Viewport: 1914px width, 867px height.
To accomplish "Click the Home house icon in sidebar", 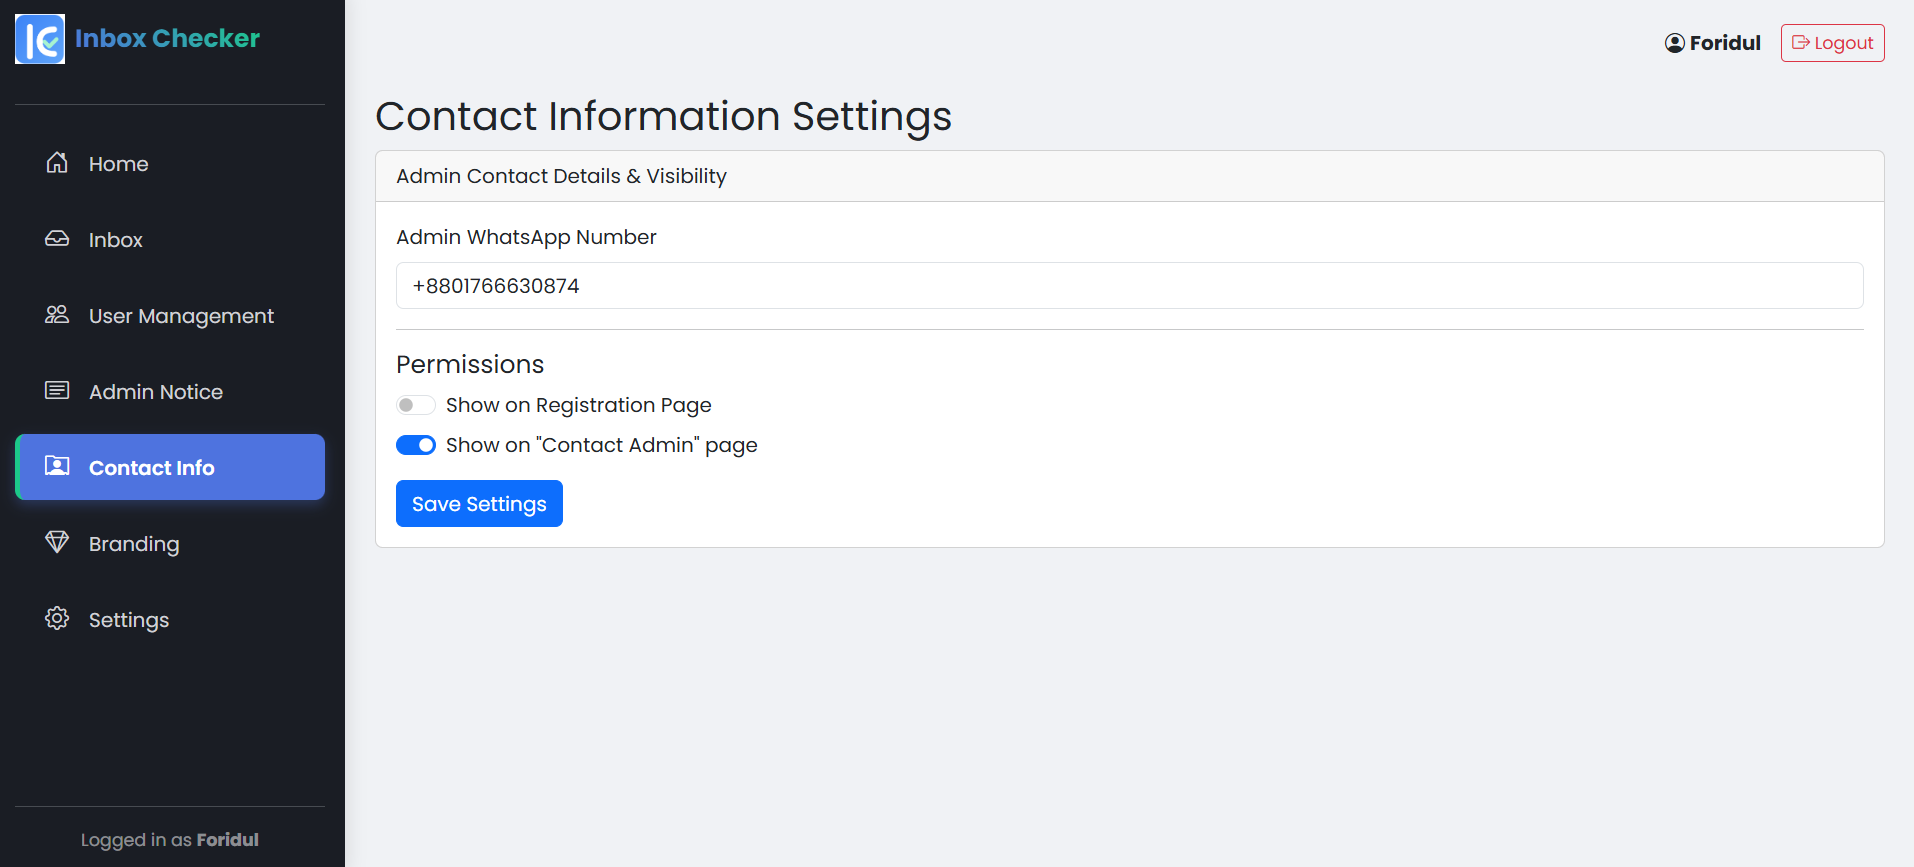I will pos(57,163).
